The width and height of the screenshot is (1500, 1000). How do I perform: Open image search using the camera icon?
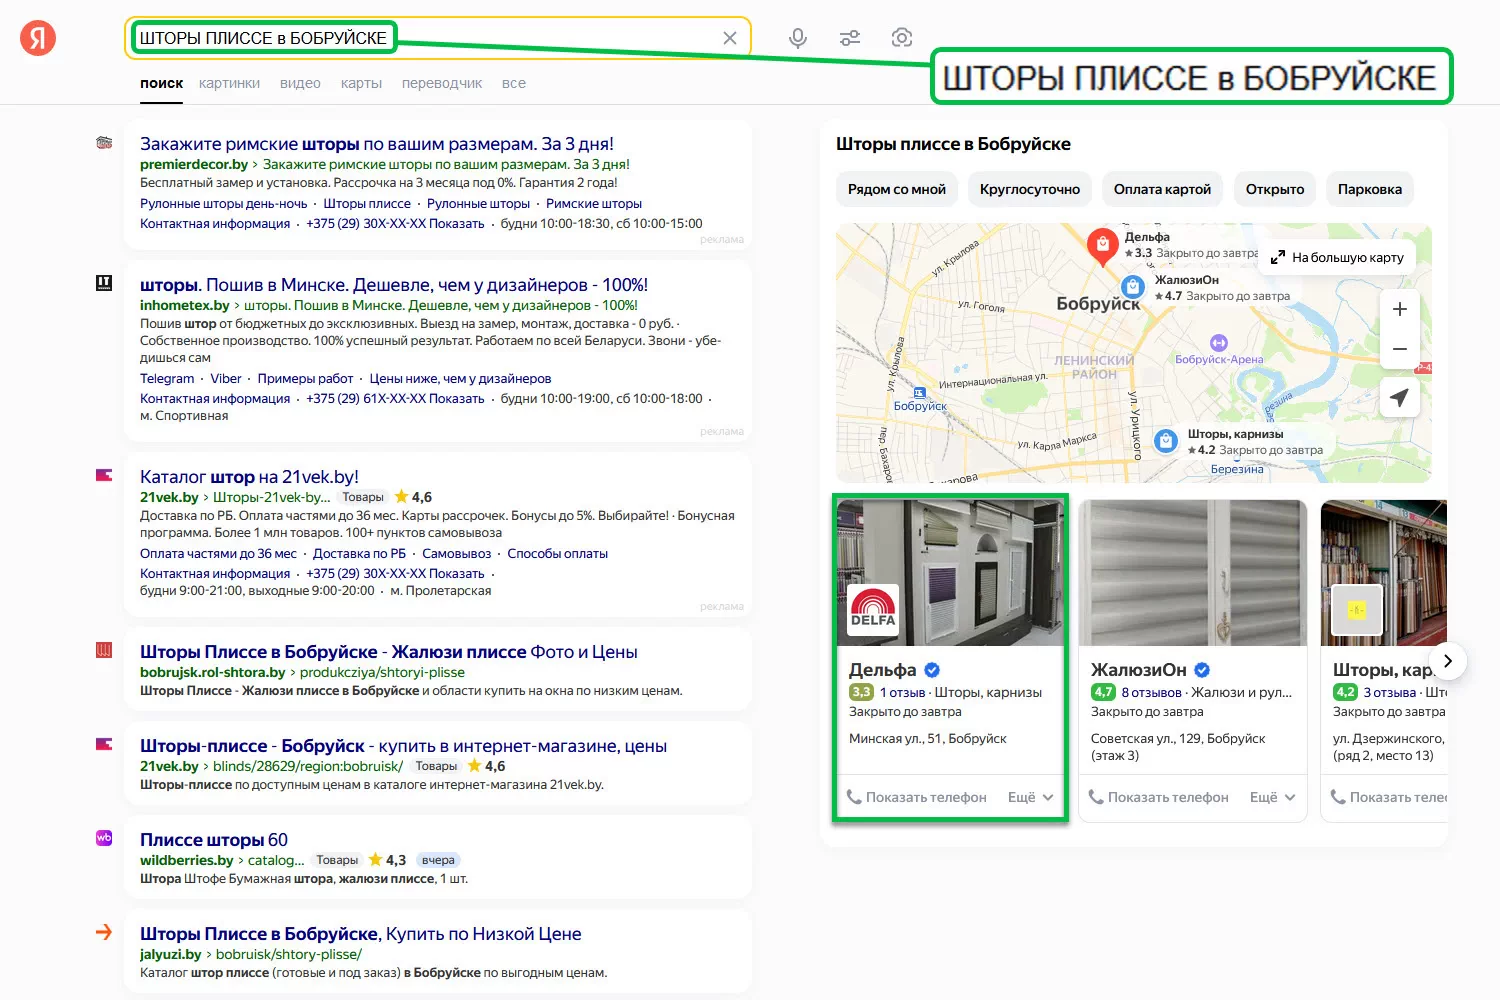901,38
